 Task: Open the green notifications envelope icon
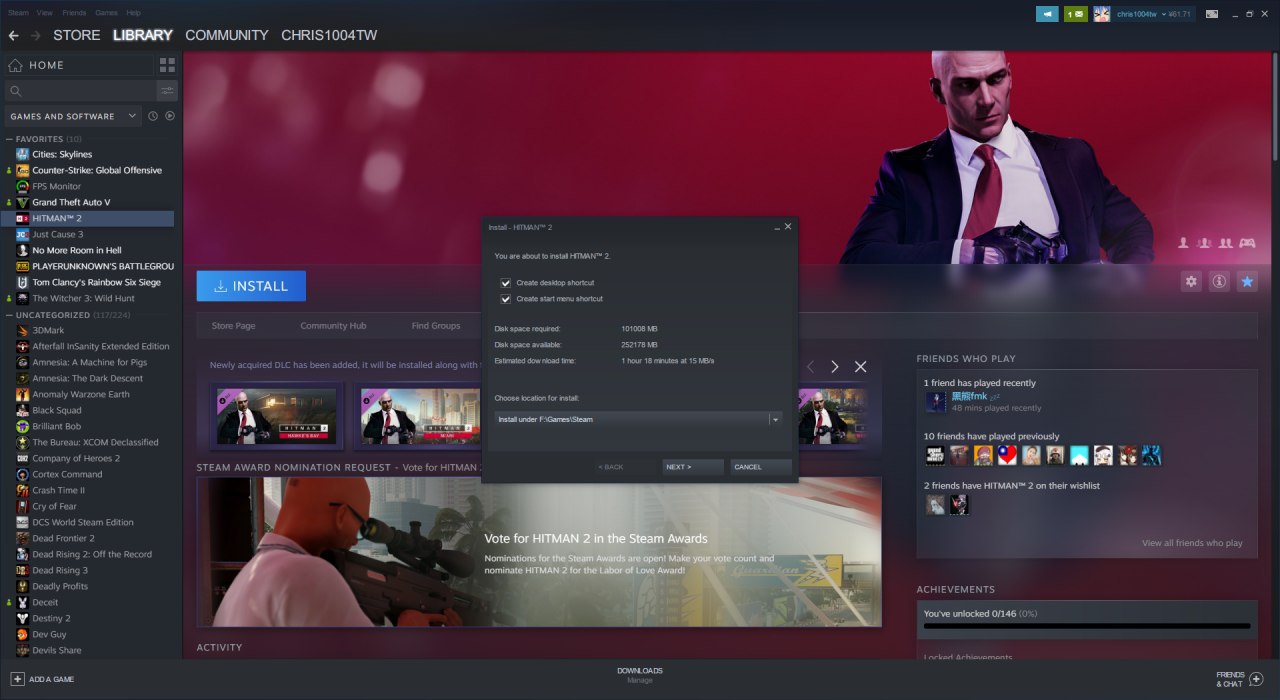(x=1076, y=14)
